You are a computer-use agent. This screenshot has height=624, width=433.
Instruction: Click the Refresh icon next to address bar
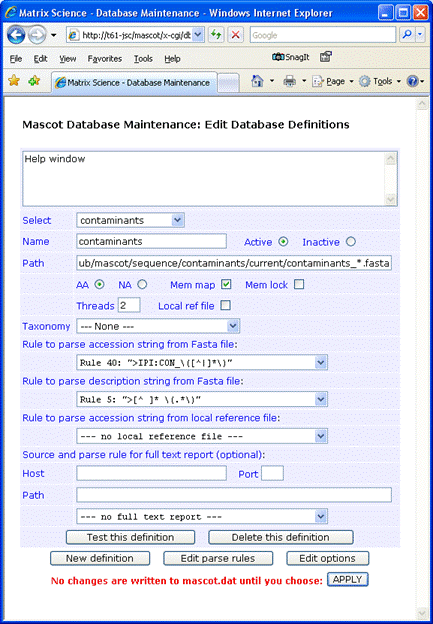pyautogui.click(x=216, y=35)
